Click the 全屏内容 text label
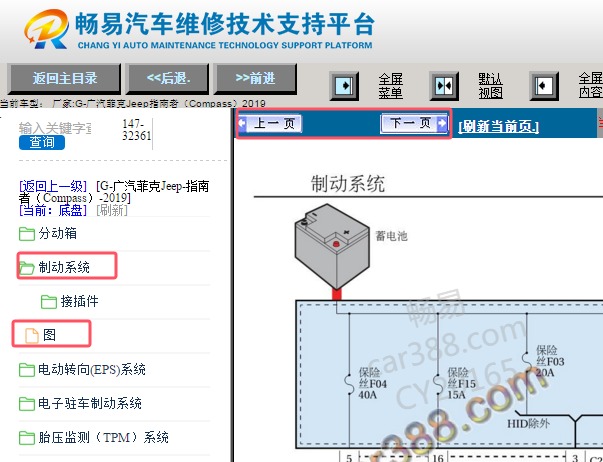The height and width of the screenshot is (462, 603). click(591, 85)
